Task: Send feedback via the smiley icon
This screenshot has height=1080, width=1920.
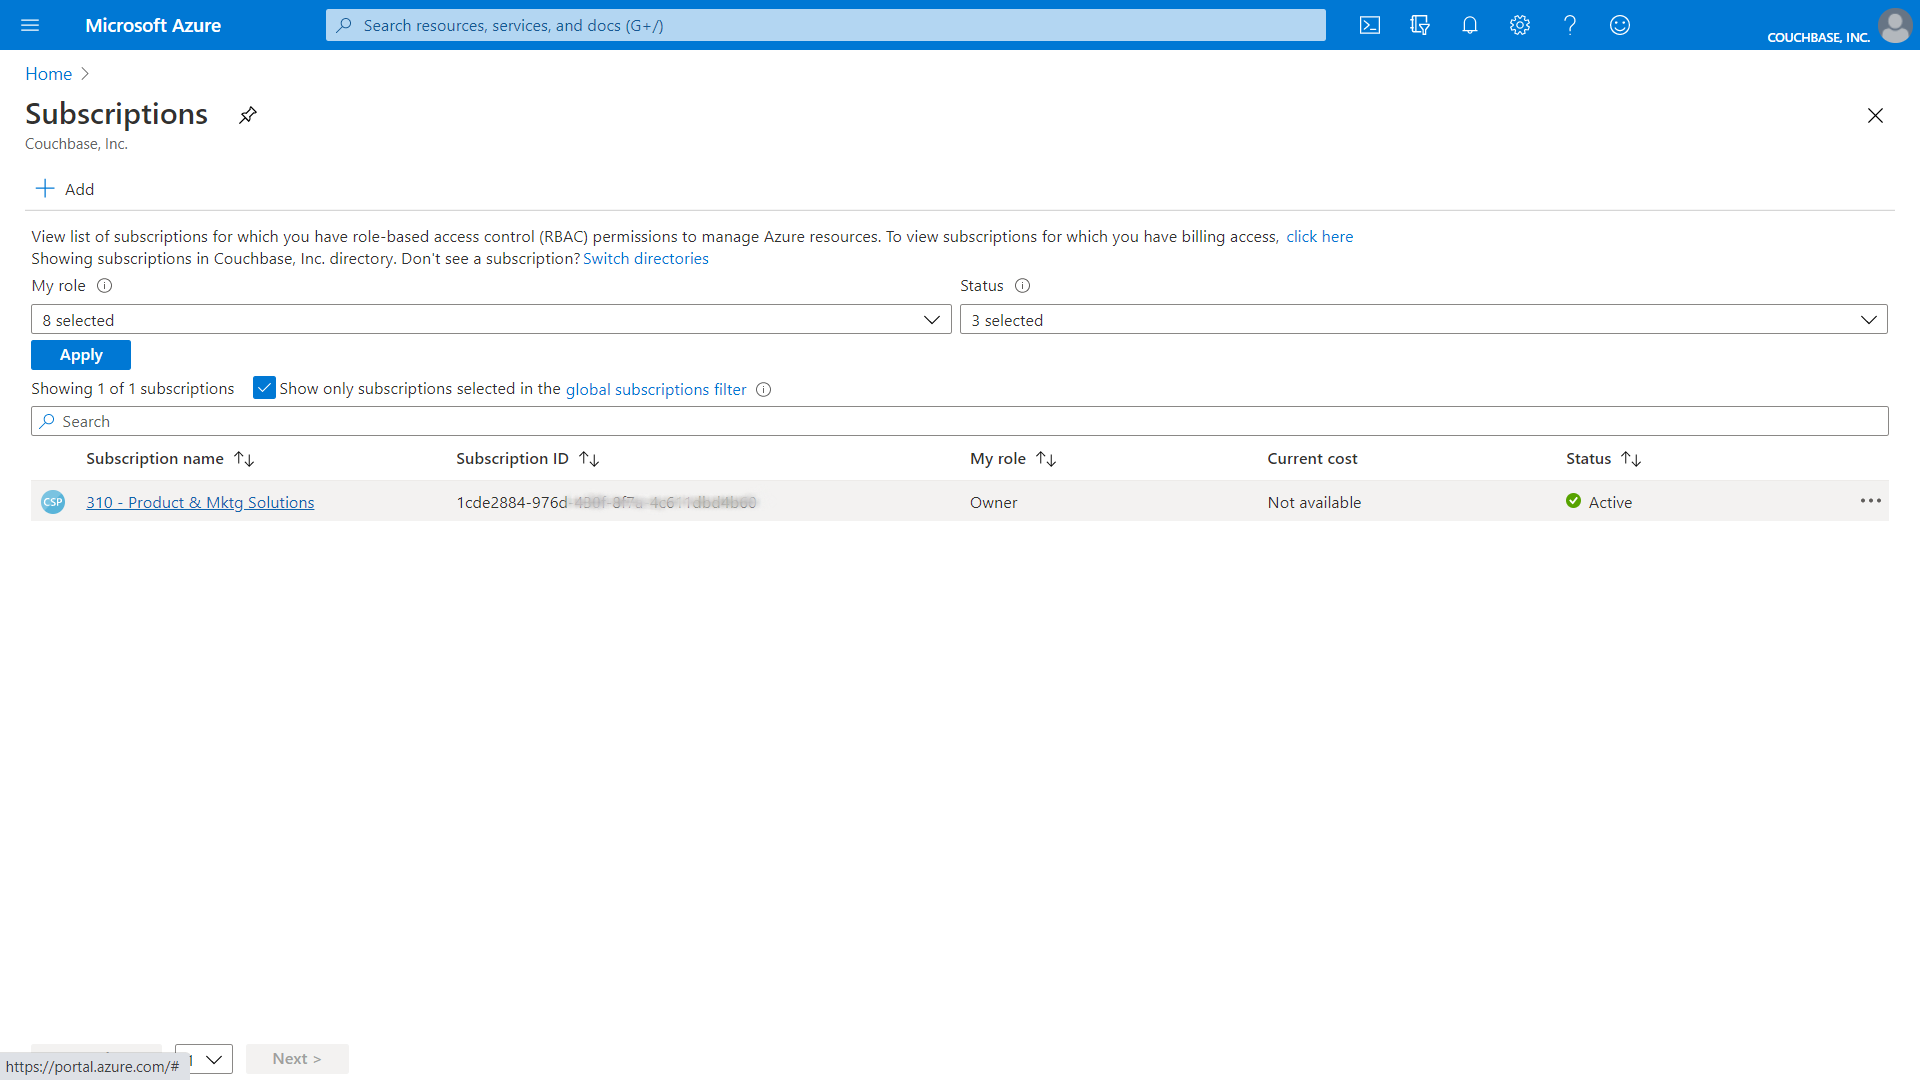Action: point(1619,25)
